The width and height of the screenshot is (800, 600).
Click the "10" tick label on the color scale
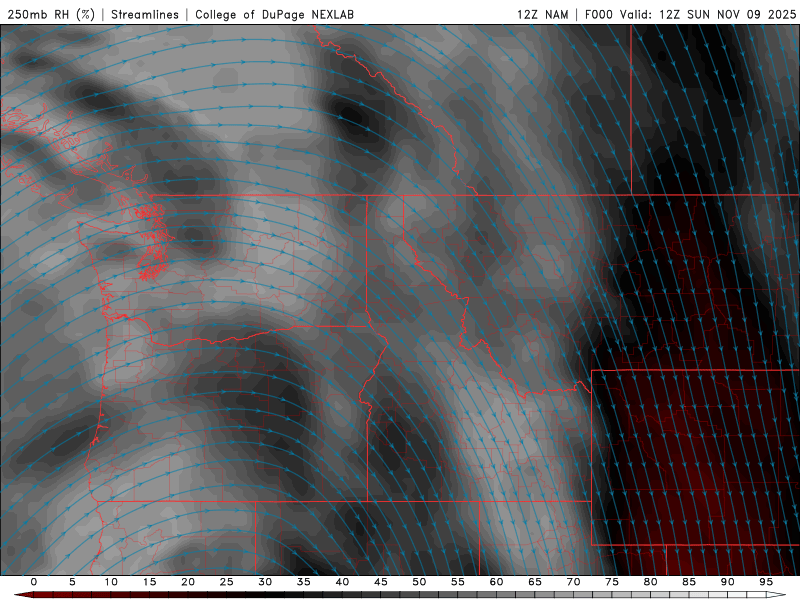pyautogui.click(x=111, y=582)
